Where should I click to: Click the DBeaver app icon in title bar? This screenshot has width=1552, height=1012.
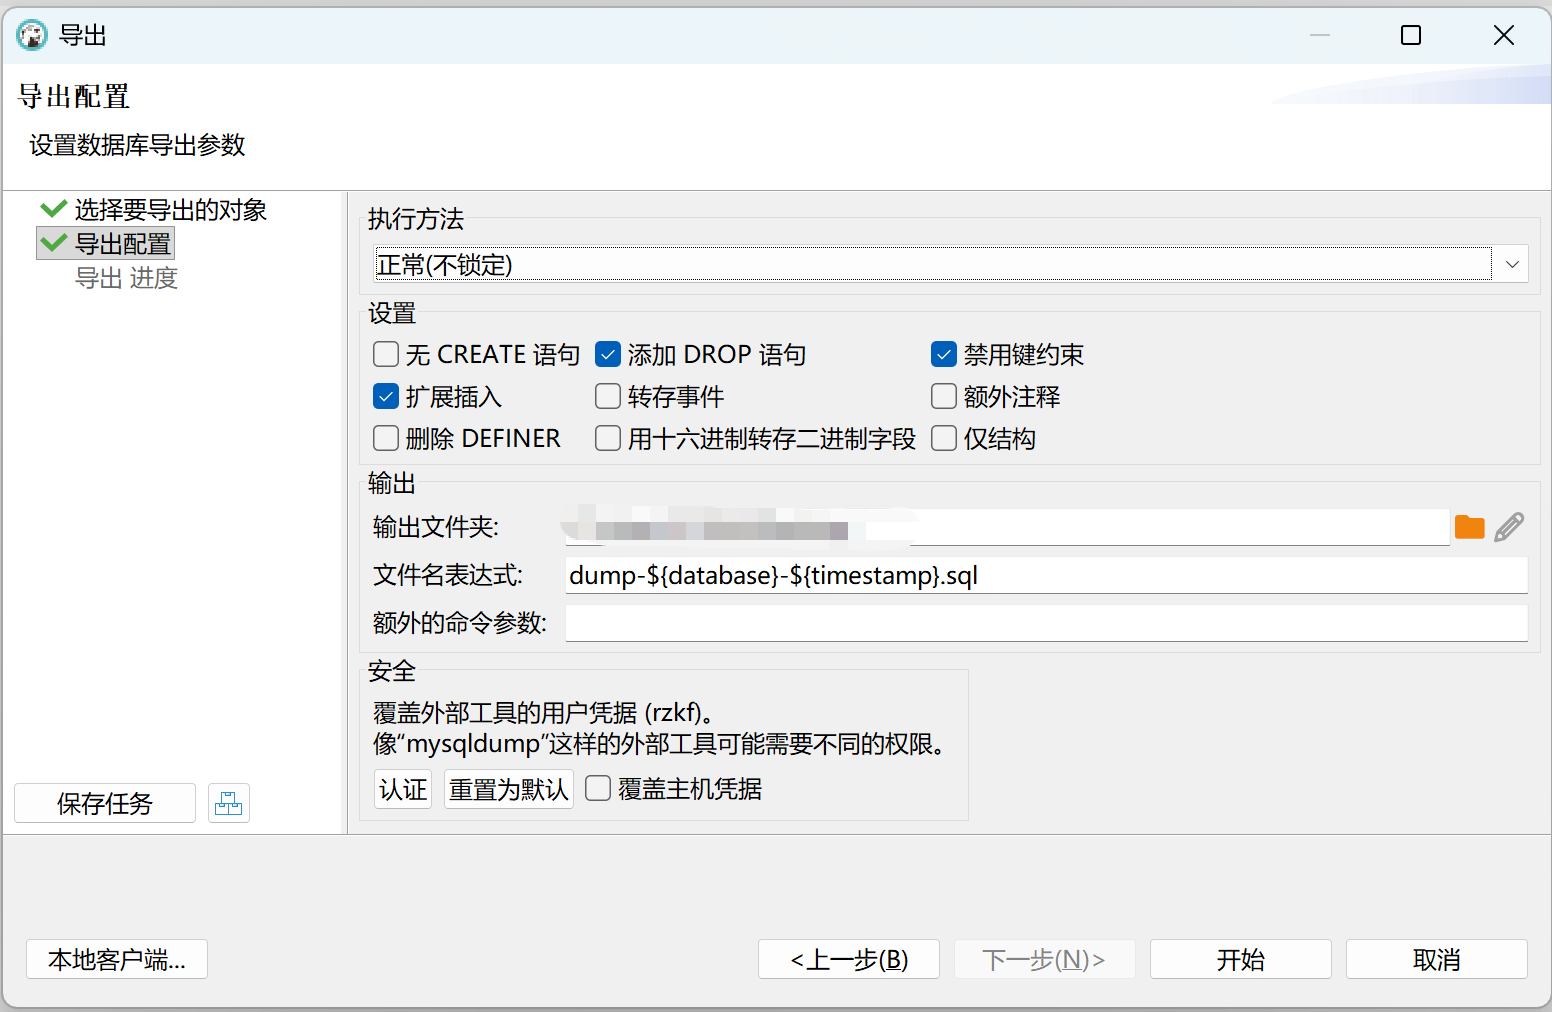pyautogui.click(x=32, y=35)
